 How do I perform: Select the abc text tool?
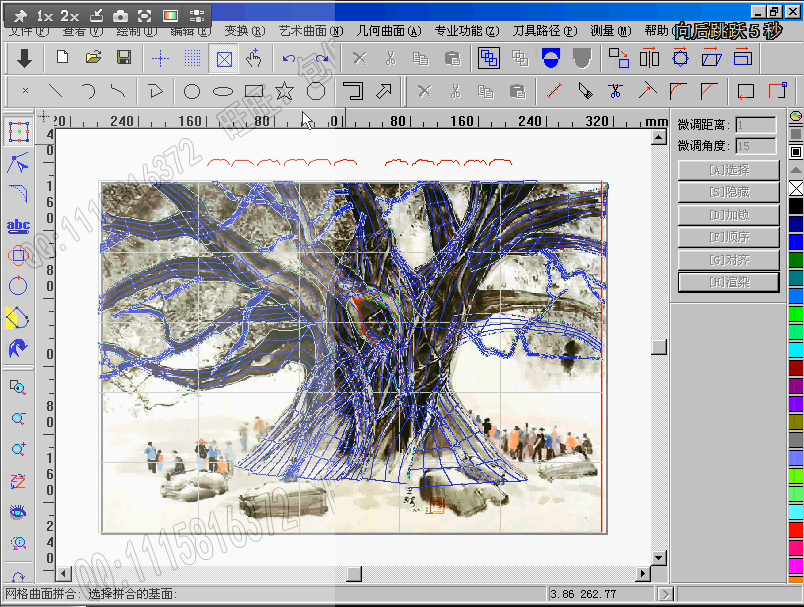[x=18, y=226]
